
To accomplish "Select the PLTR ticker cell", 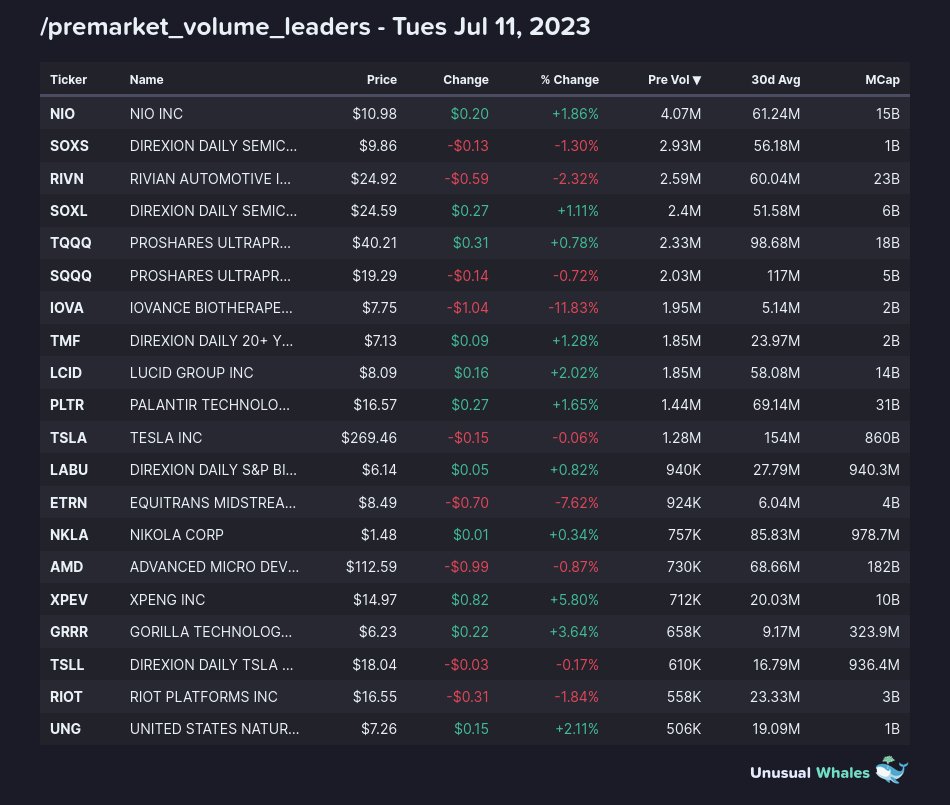I will coord(67,405).
